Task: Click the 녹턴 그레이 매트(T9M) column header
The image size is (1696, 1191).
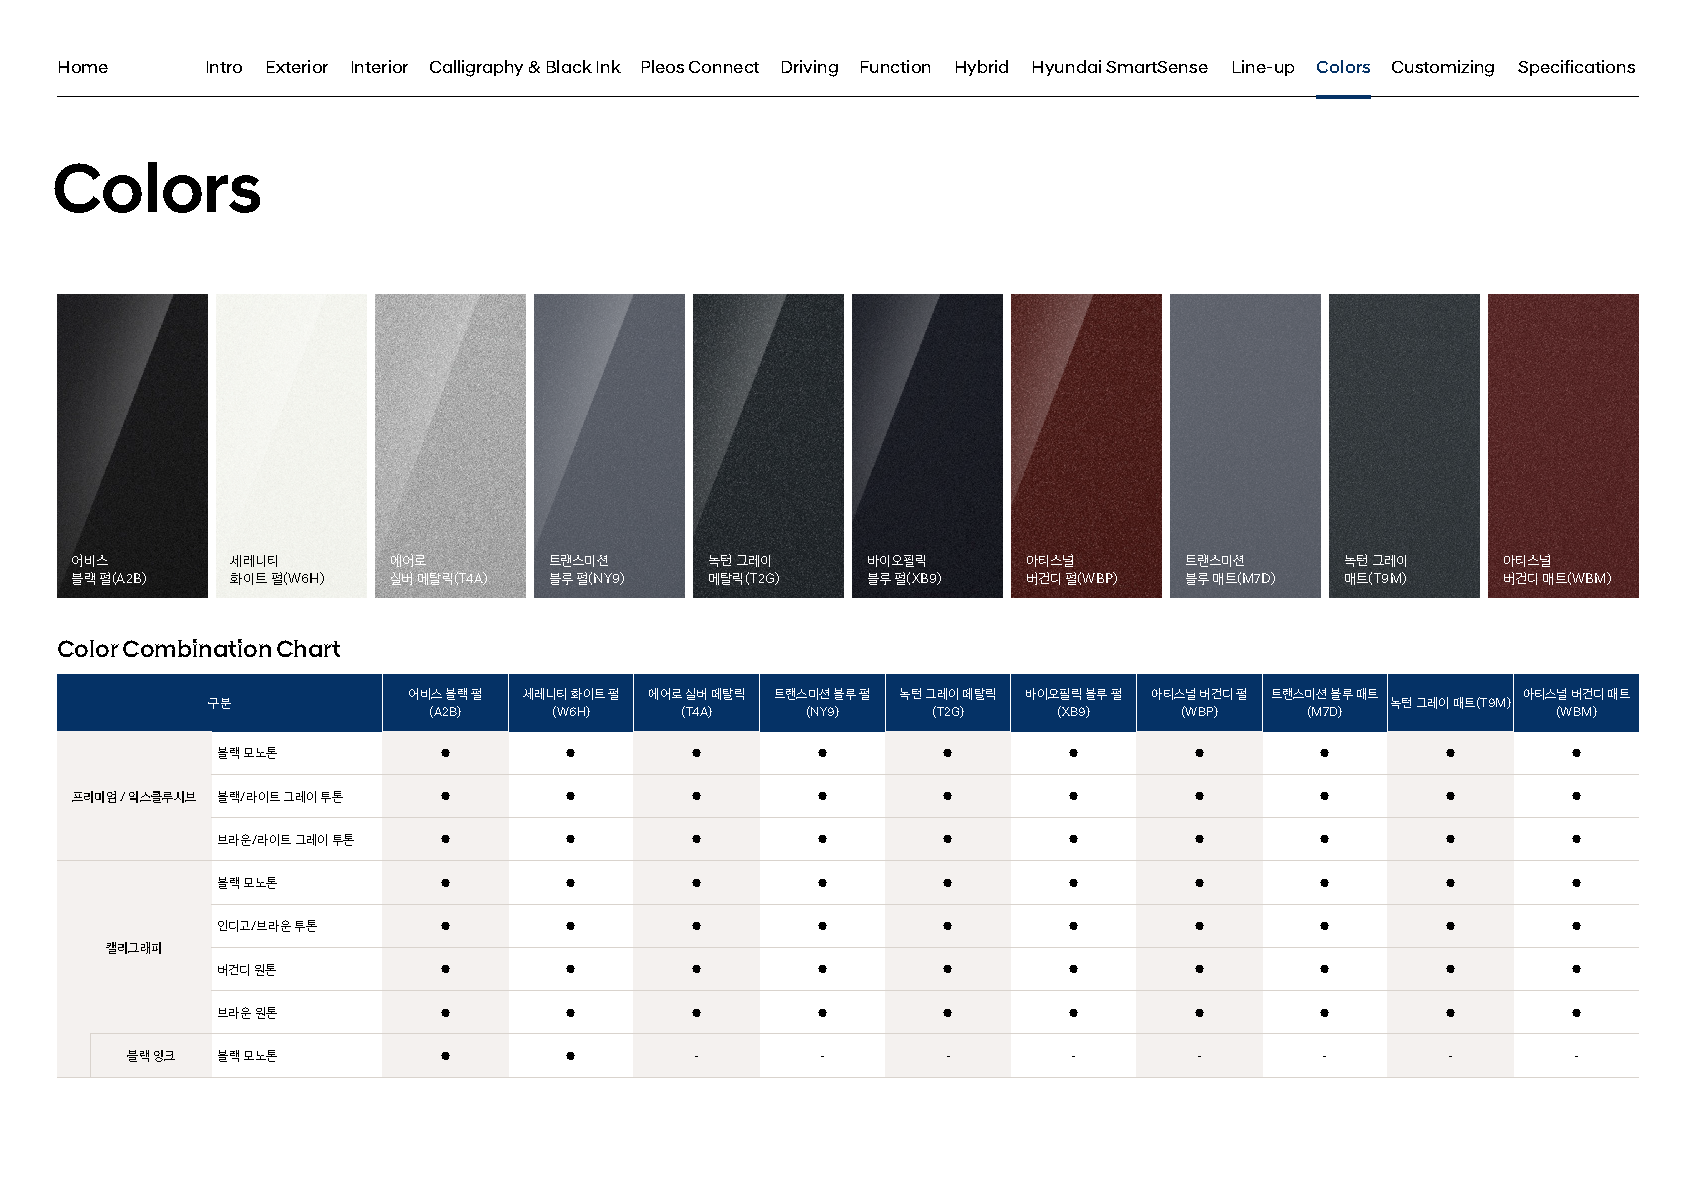Action: (x=1450, y=703)
